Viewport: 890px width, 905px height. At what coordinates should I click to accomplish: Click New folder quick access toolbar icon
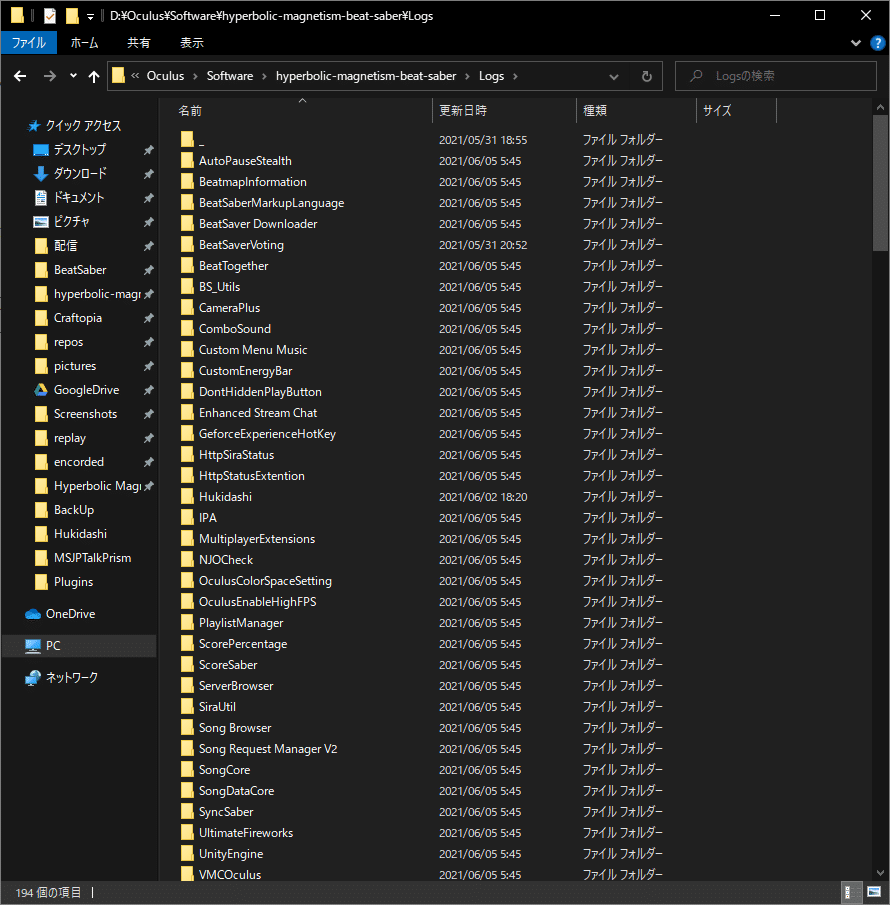pyautogui.click(x=72, y=16)
